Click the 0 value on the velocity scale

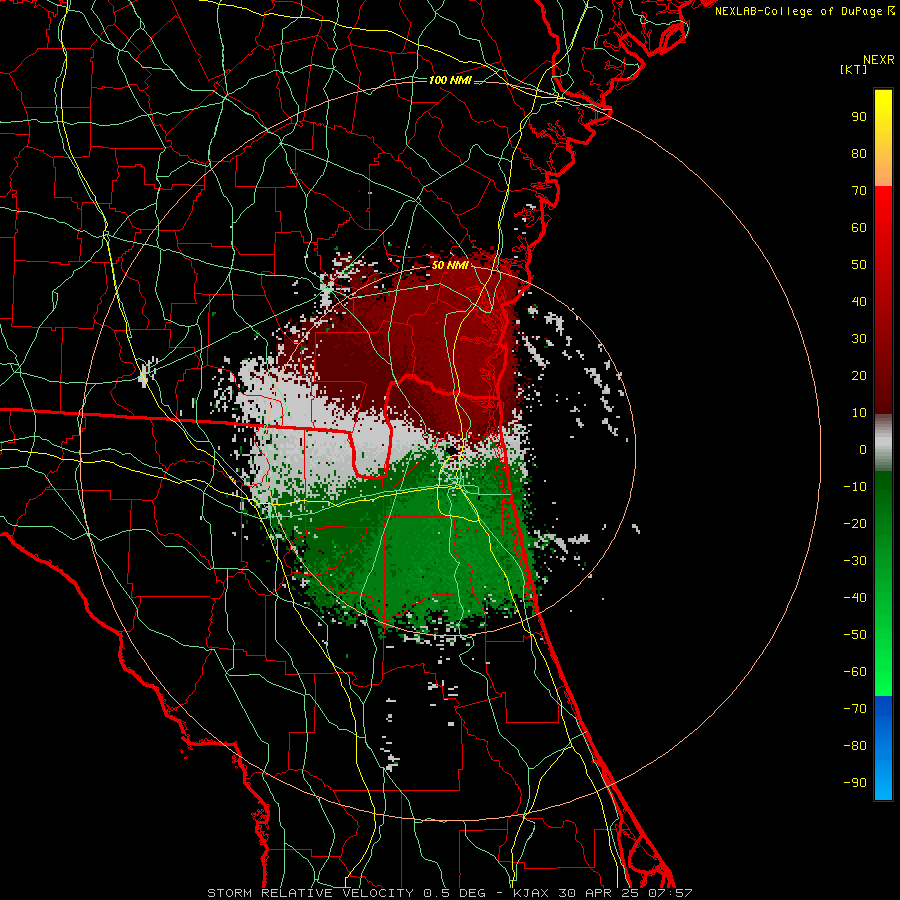863,449
